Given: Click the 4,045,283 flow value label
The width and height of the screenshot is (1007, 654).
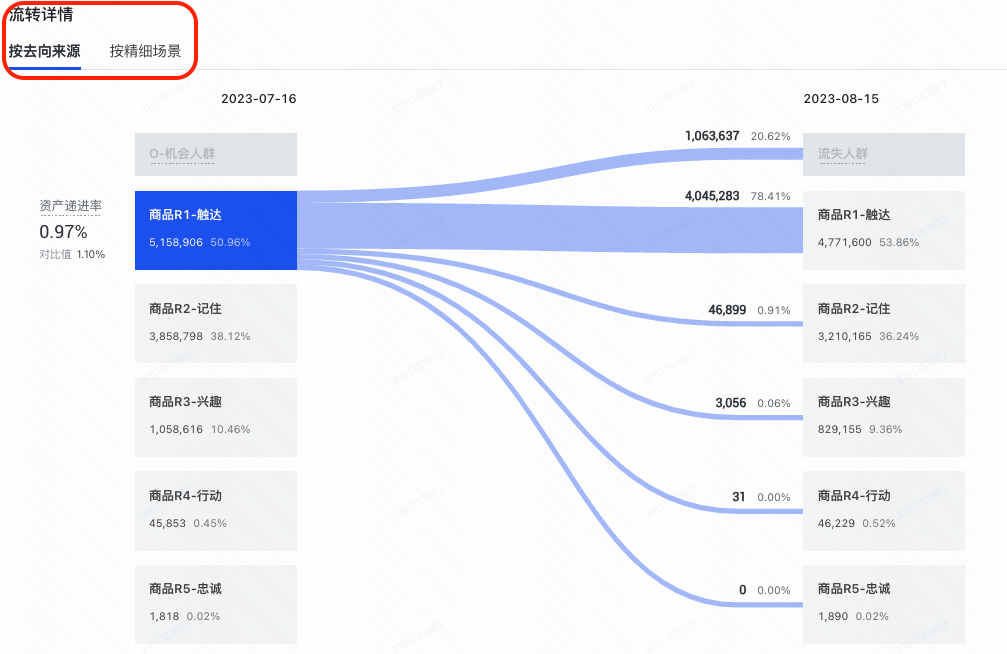Looking at the screenshot, I should [x=712, y=196].
